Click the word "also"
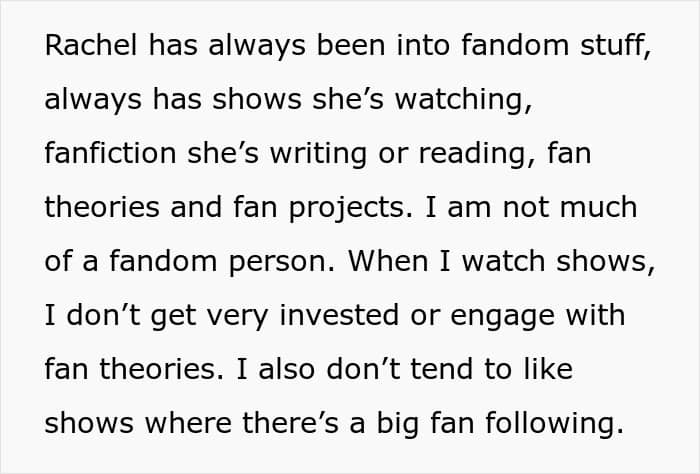 [287, 369]
